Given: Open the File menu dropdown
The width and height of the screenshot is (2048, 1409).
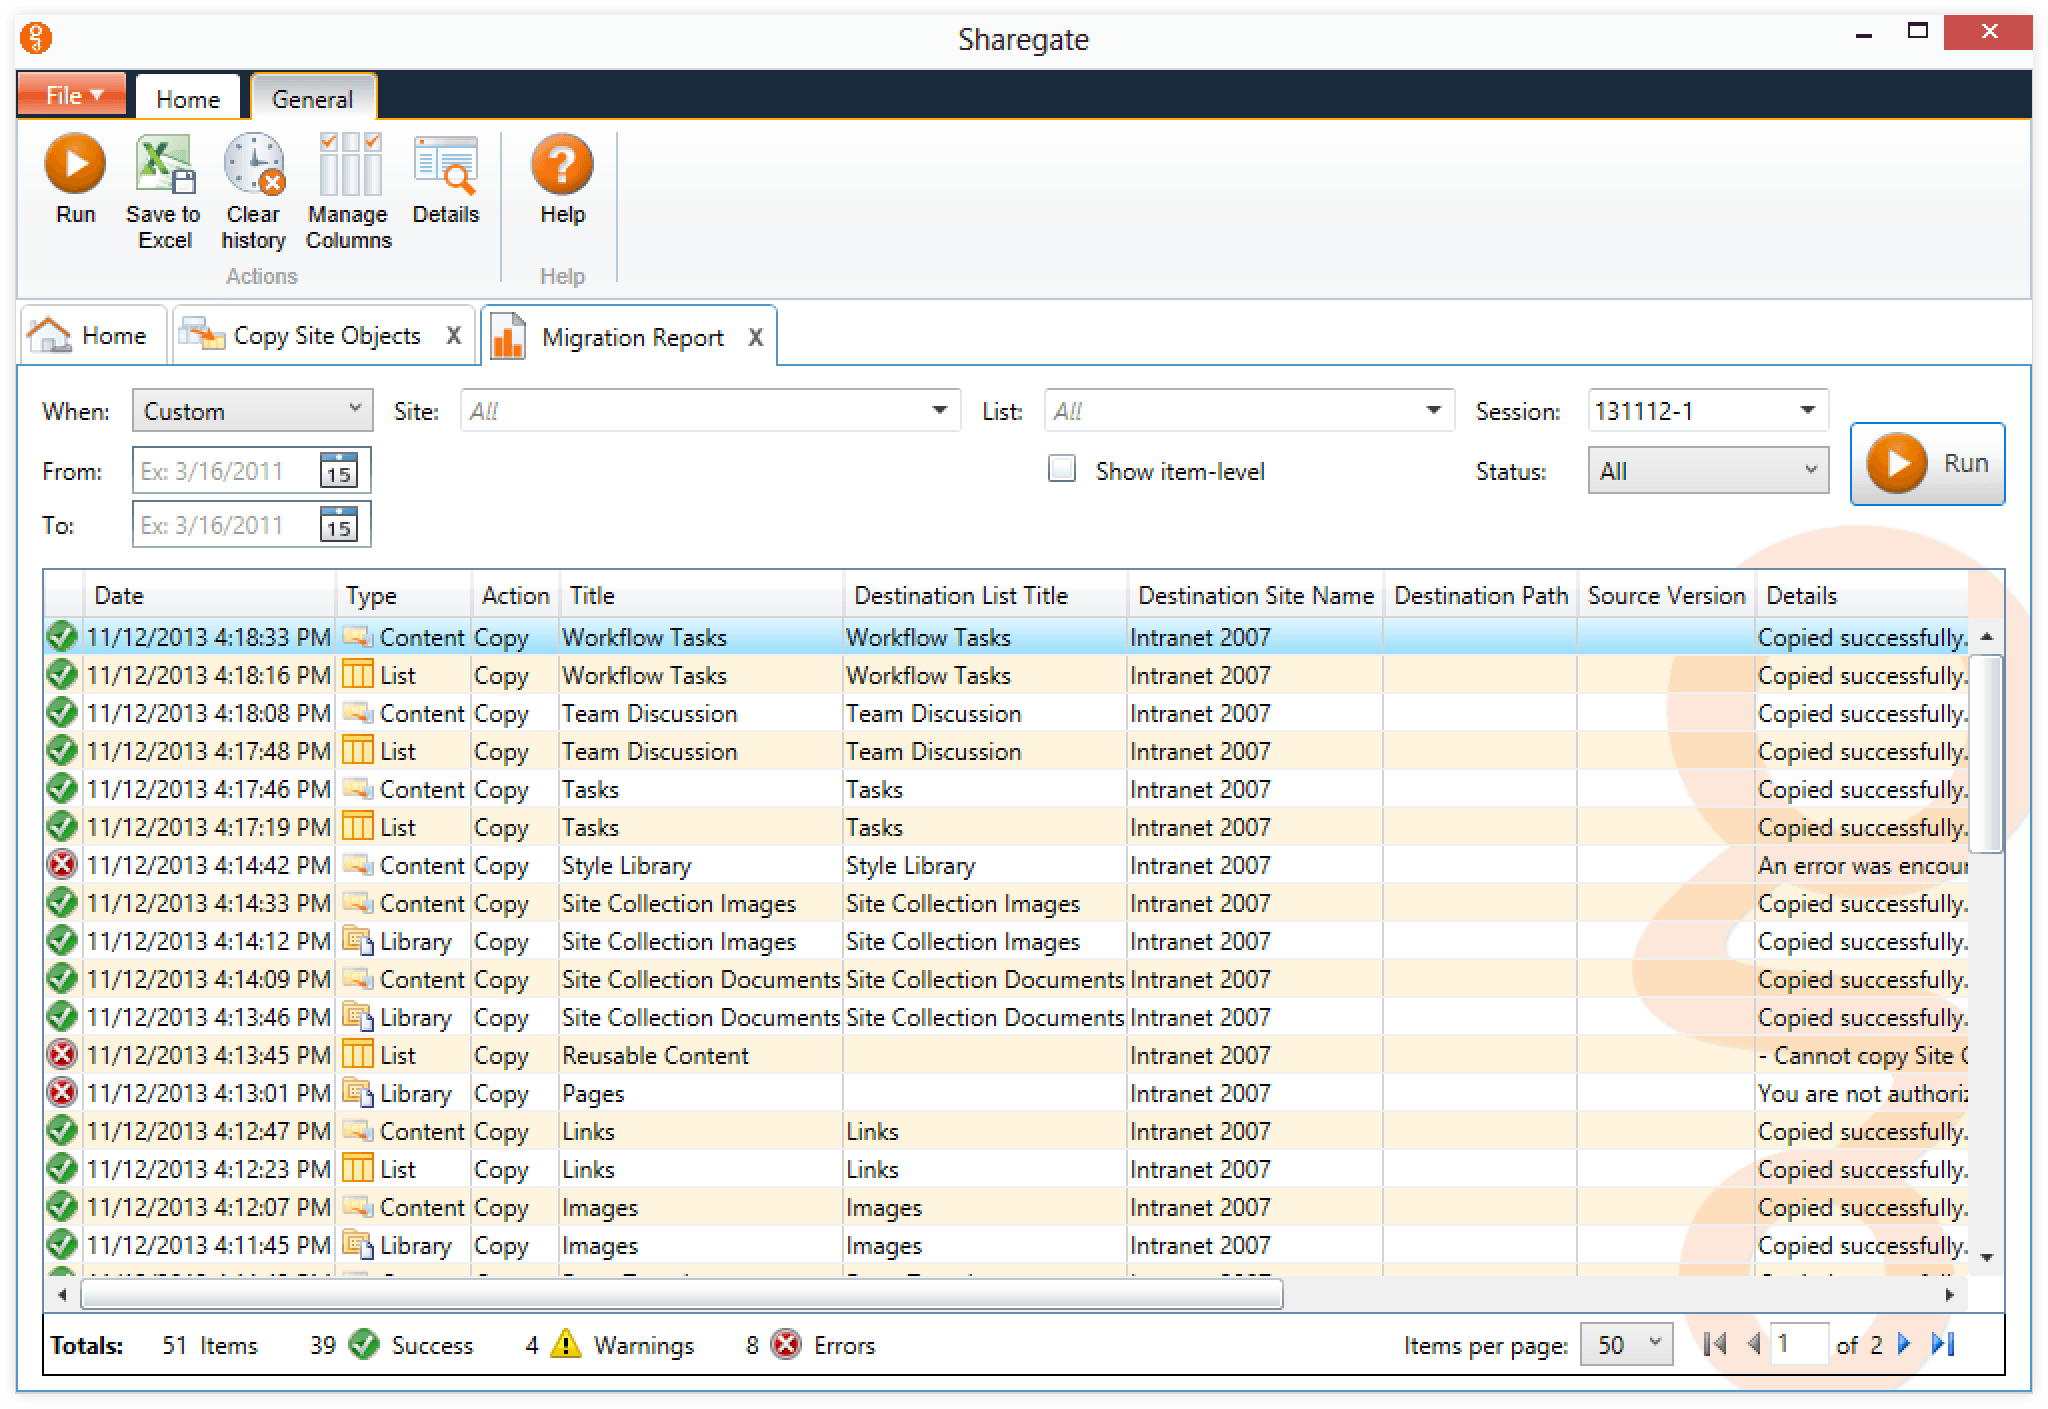Looking at the screenshot, I should 72,95.
